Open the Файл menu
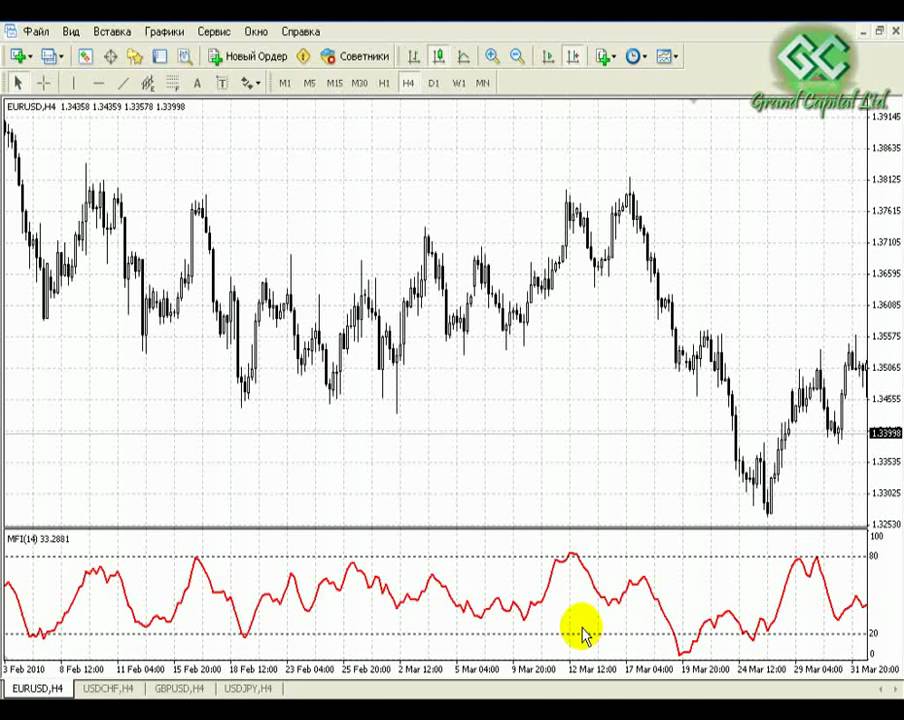Image resolution: width=904 pixels, height=720 pixels. pos(36,32)
